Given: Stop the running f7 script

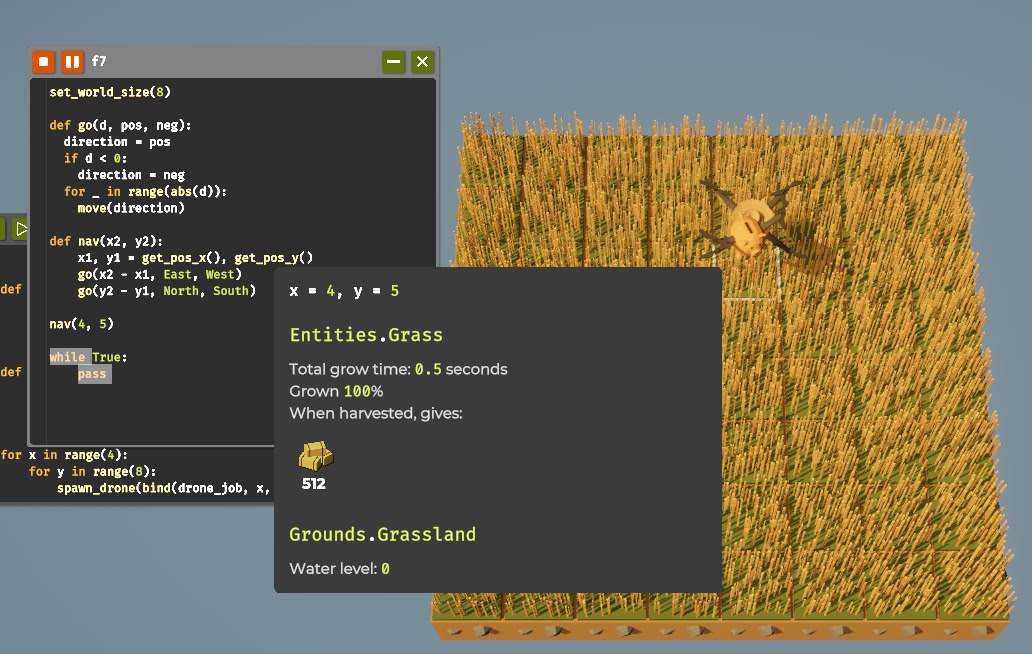Looking at the screenshot, I should coord(43,62).
